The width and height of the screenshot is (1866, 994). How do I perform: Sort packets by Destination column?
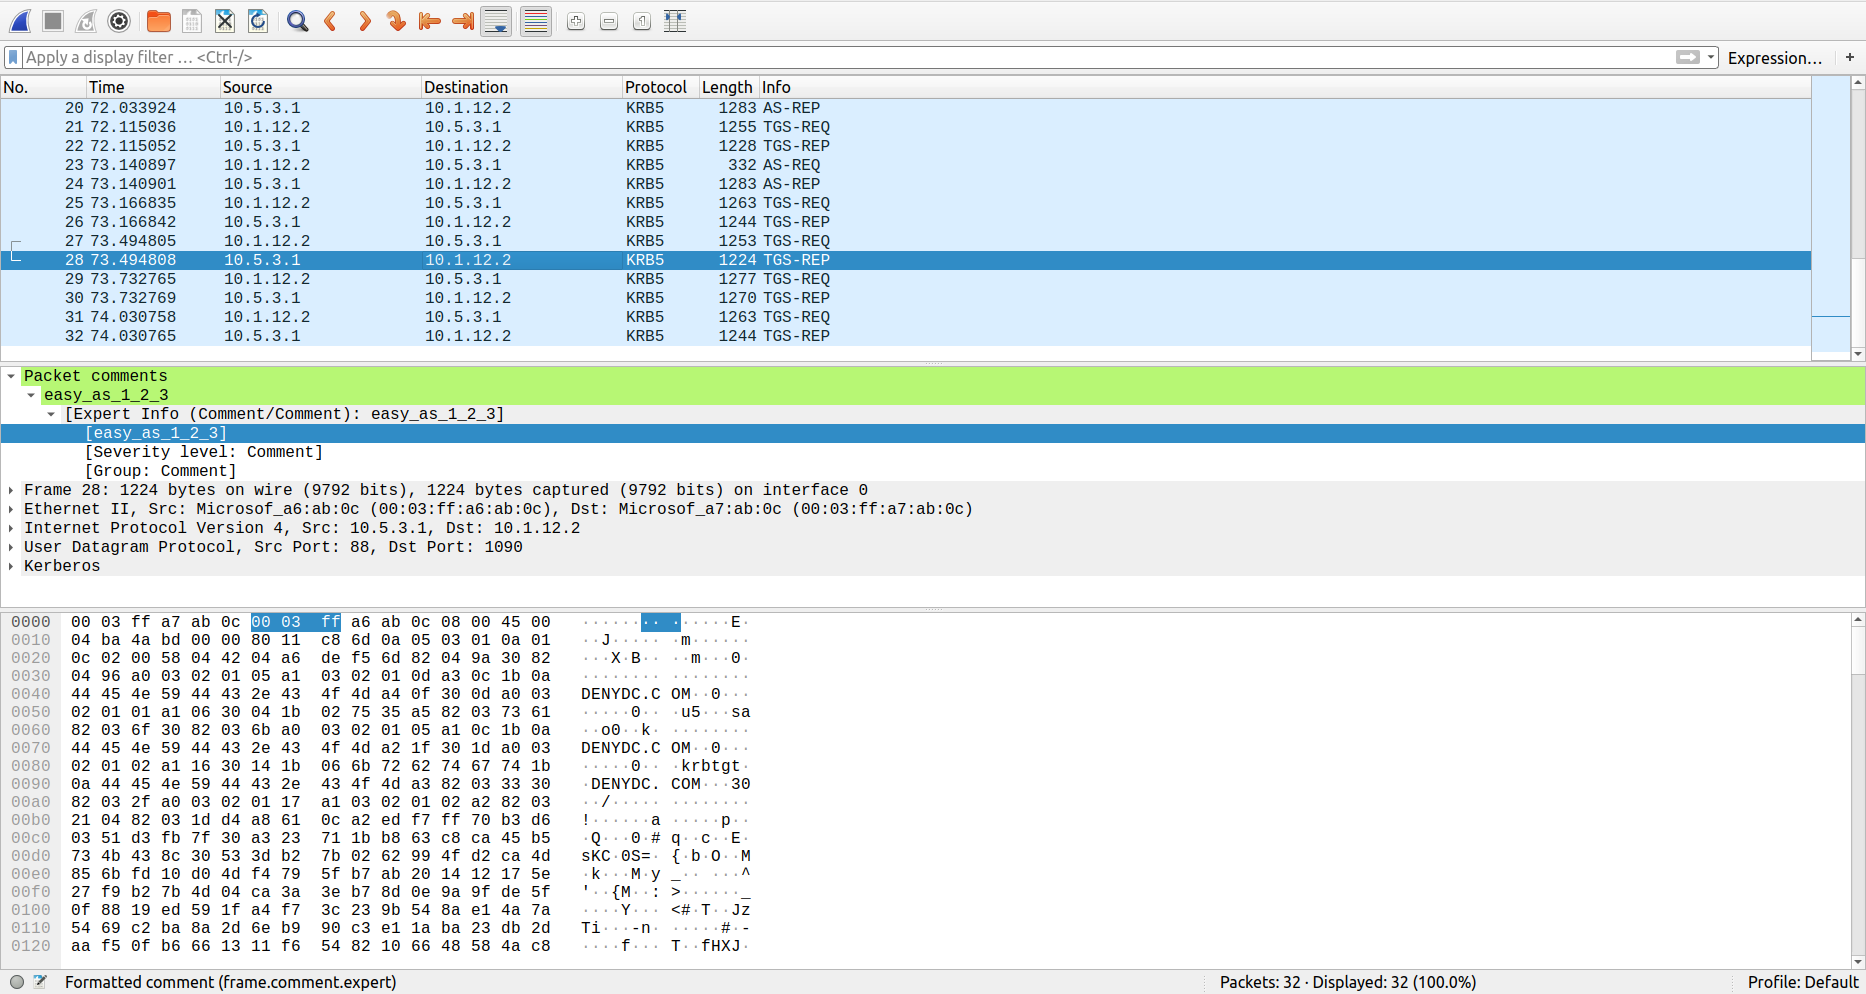(x=522, y=87)
